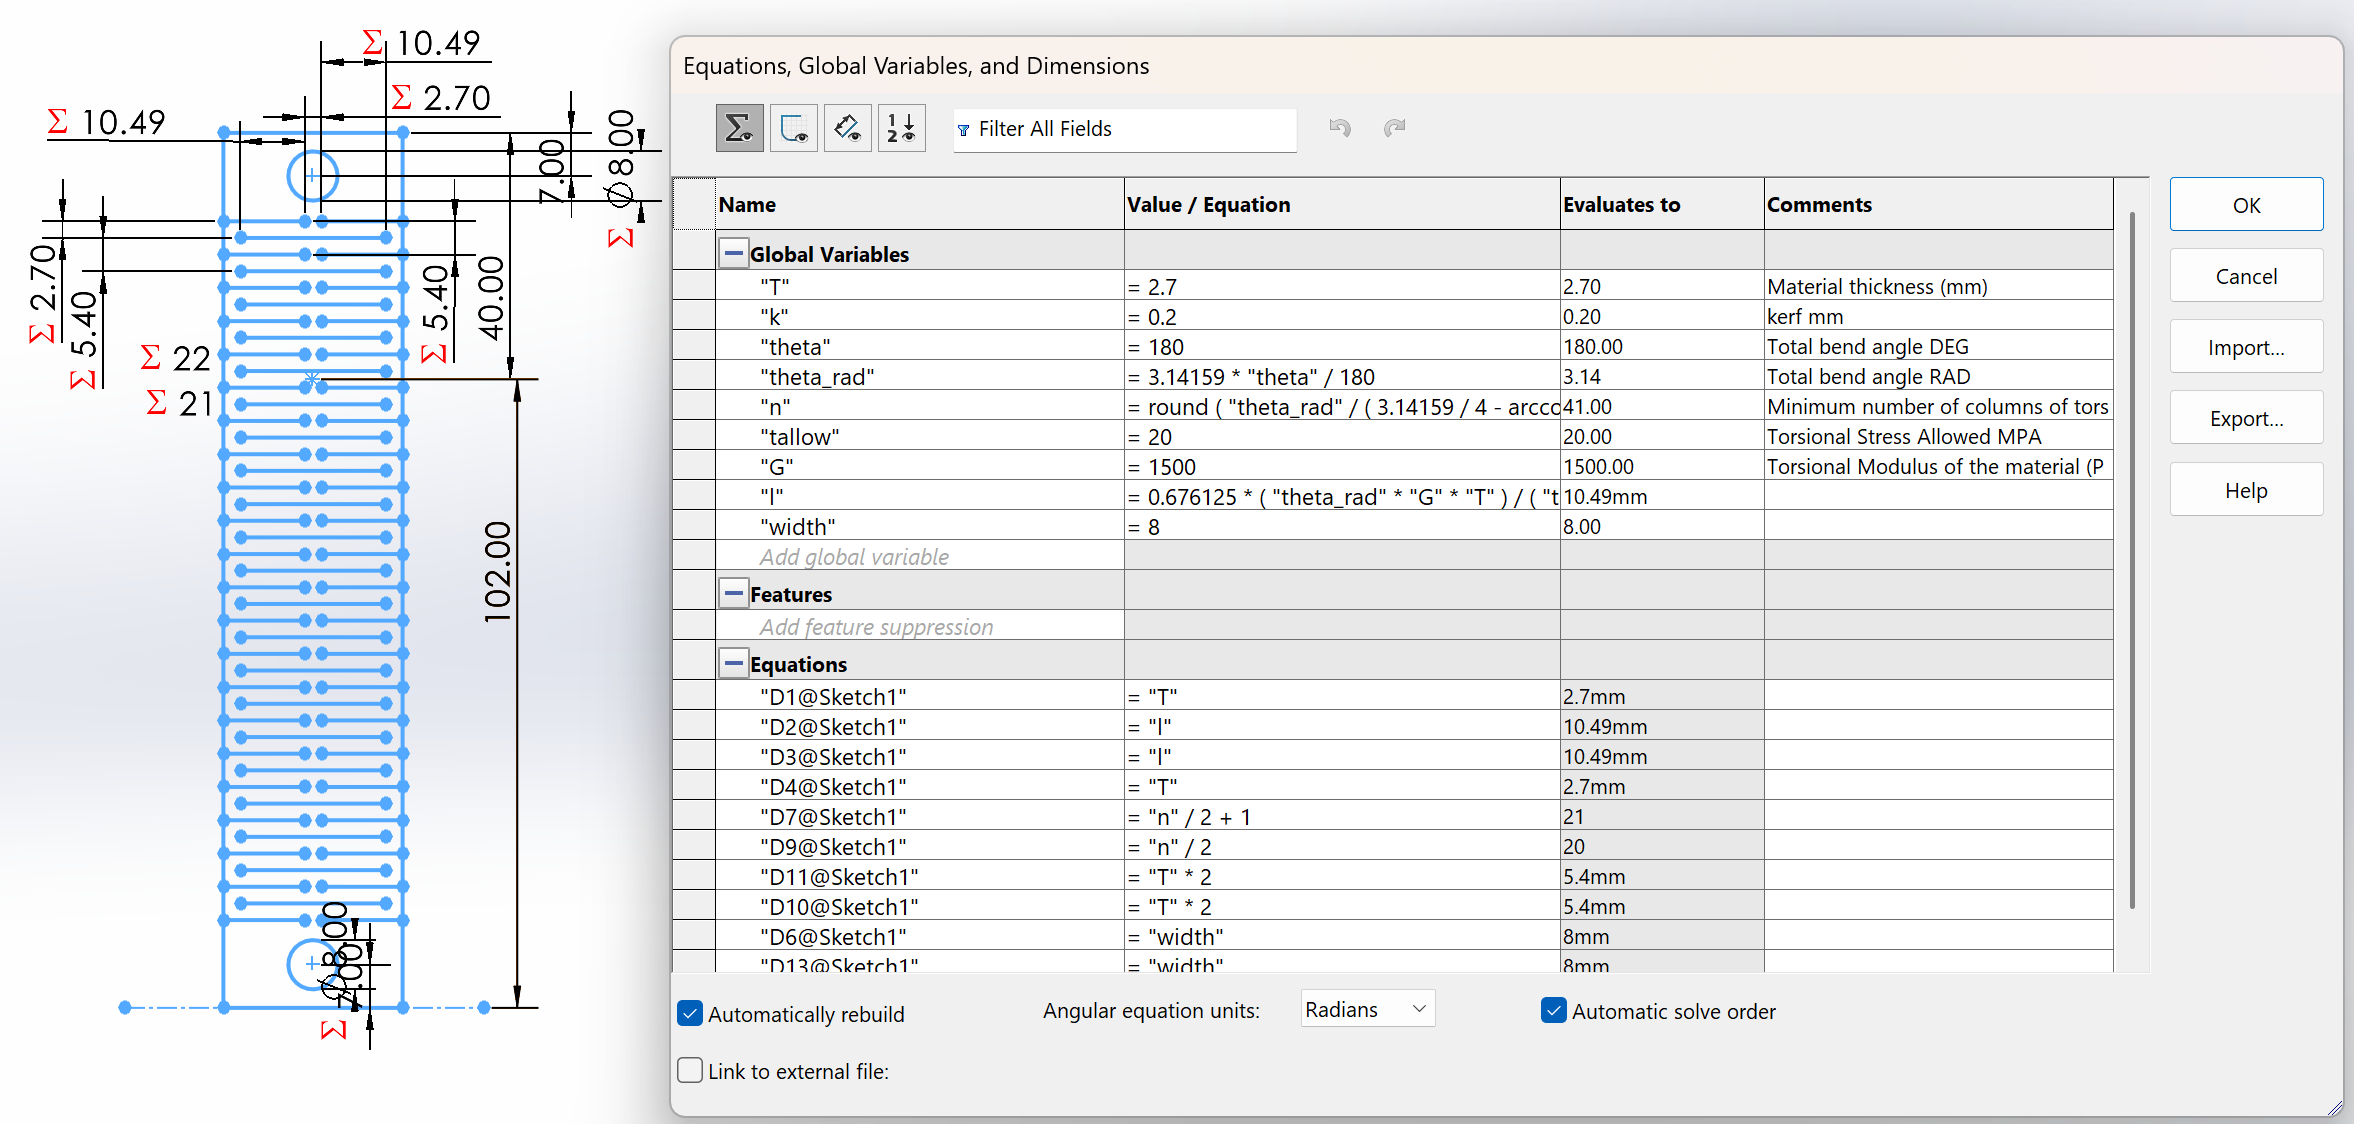Click the dialog resize grip corner
2354x1124 pixels.
2334,1107
